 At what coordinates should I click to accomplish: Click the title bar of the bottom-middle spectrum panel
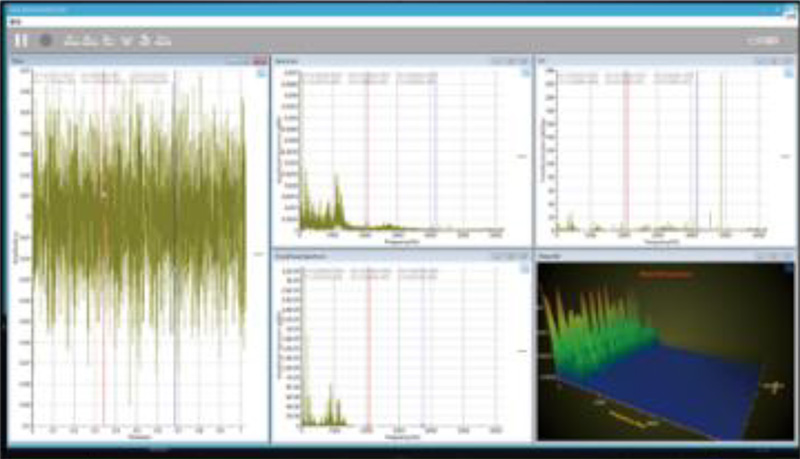tap(402, 256)
